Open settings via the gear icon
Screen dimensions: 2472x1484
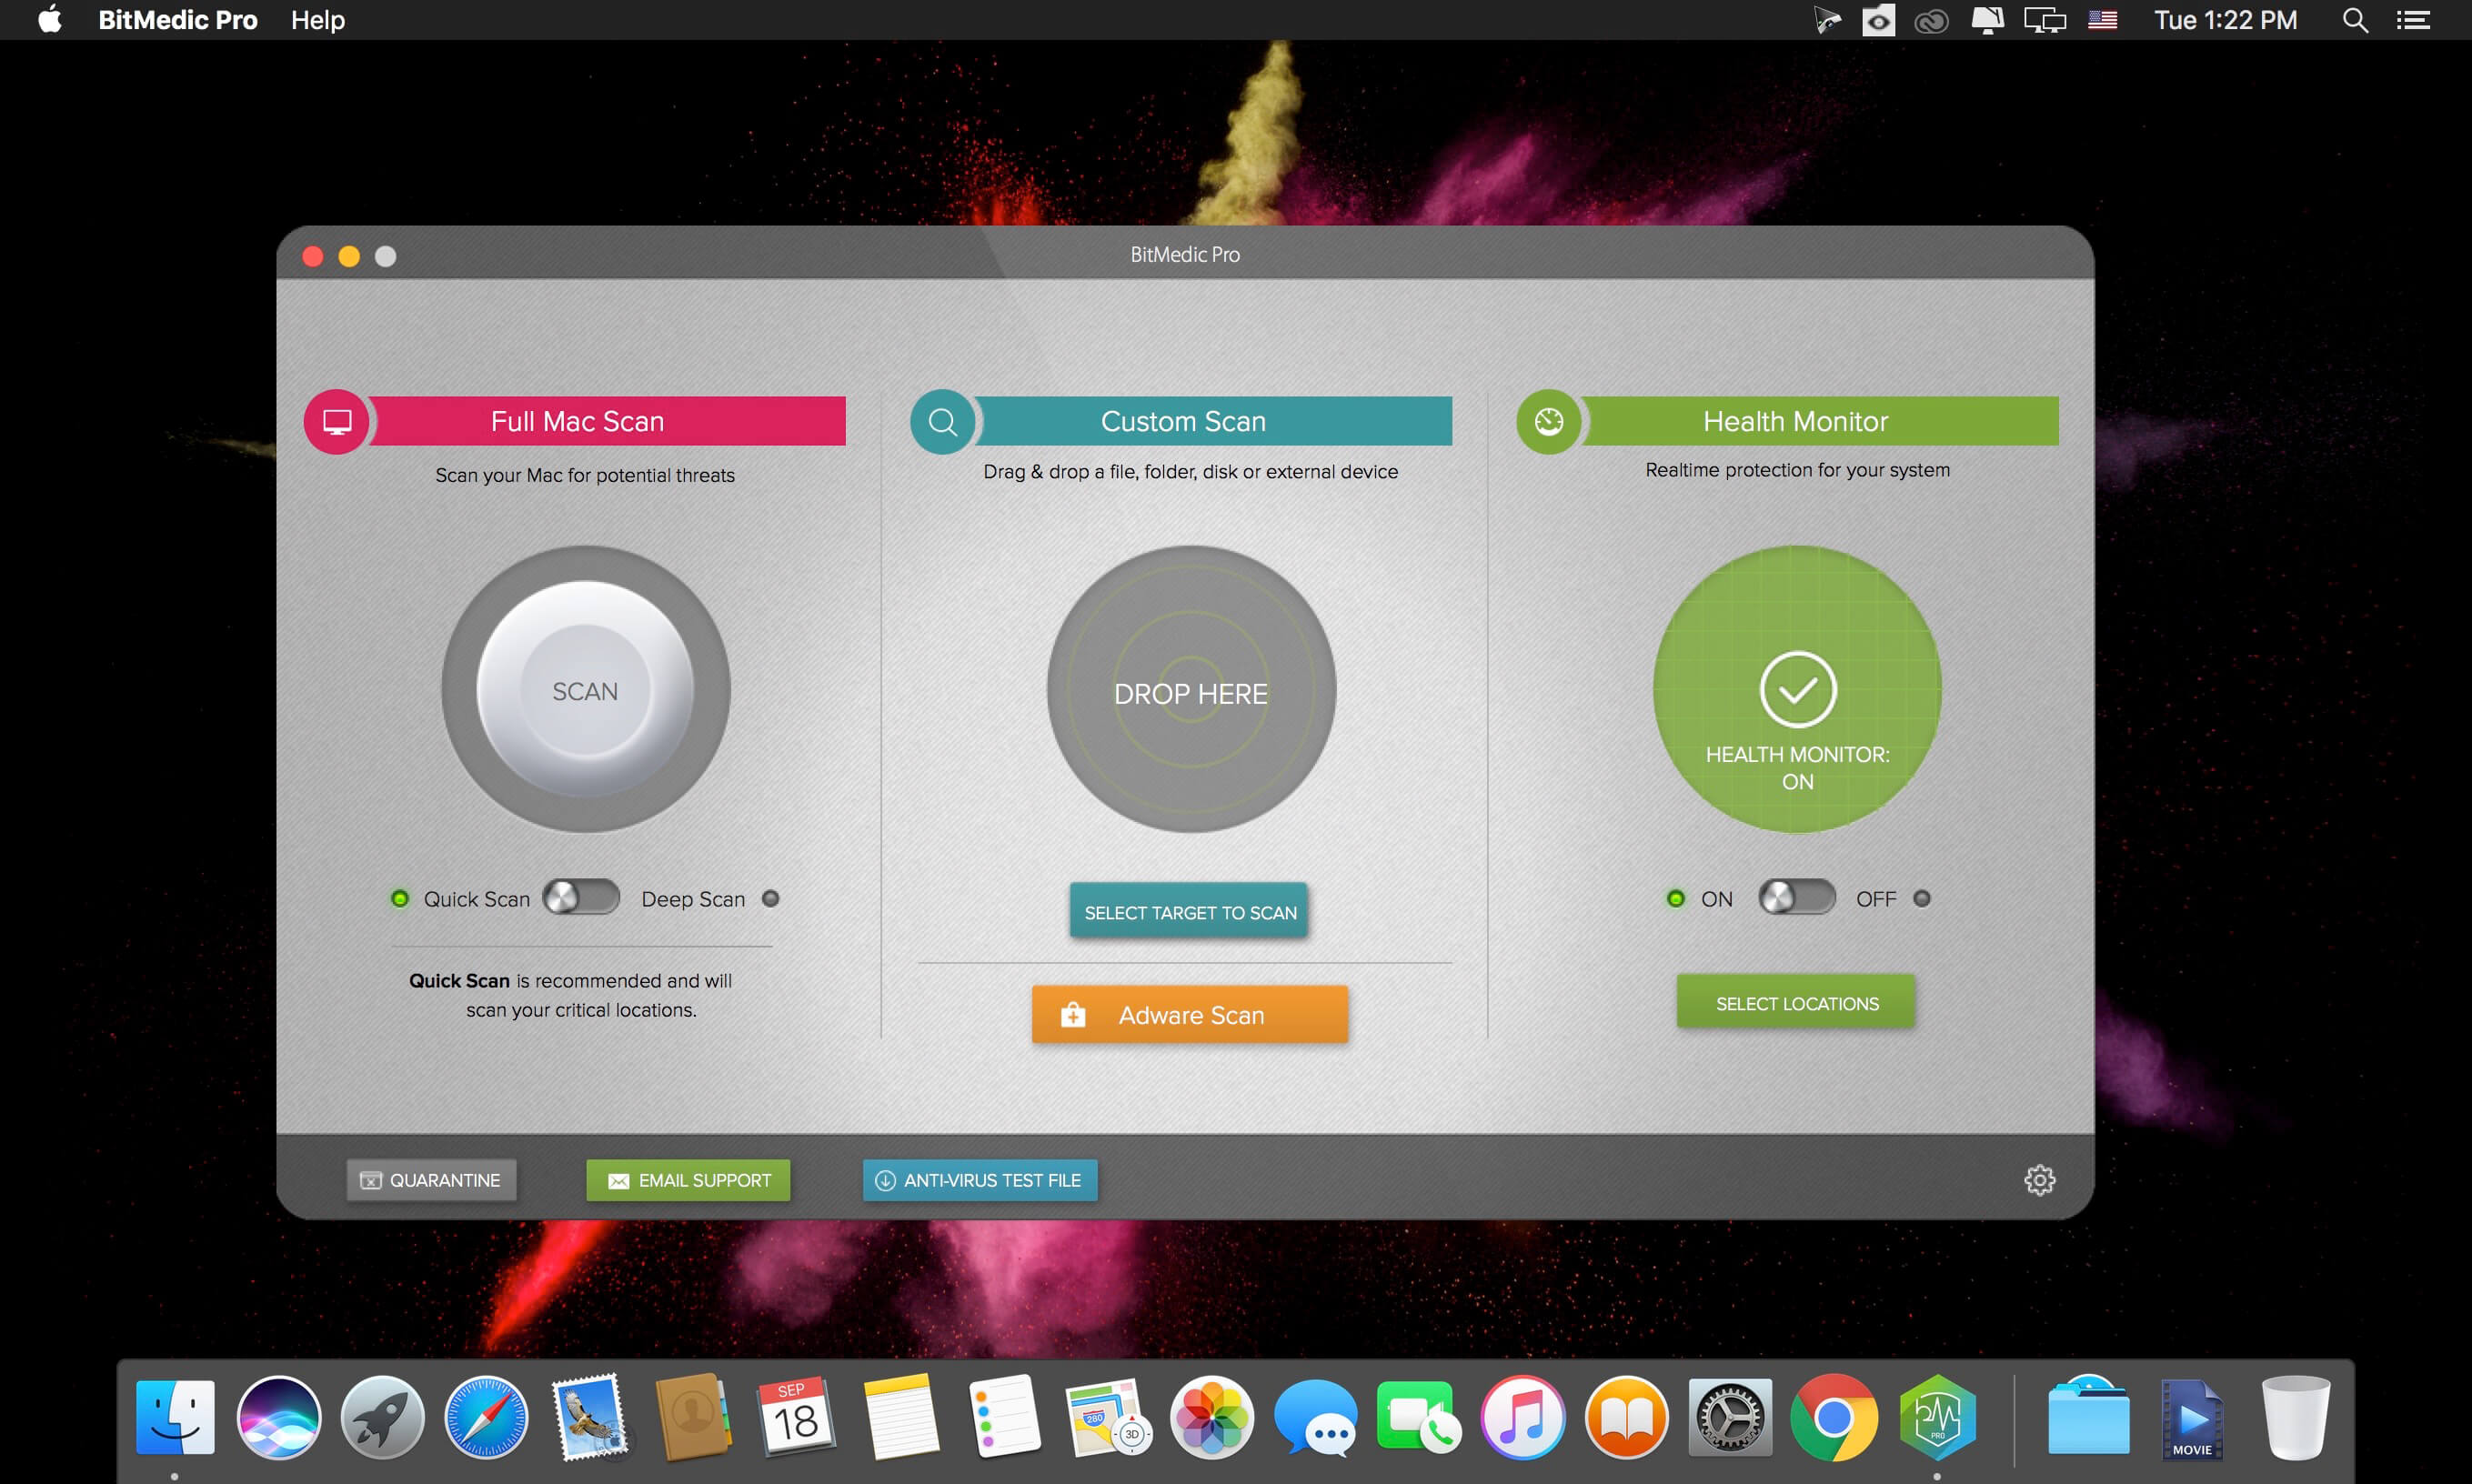(x=2039, y=1180)
